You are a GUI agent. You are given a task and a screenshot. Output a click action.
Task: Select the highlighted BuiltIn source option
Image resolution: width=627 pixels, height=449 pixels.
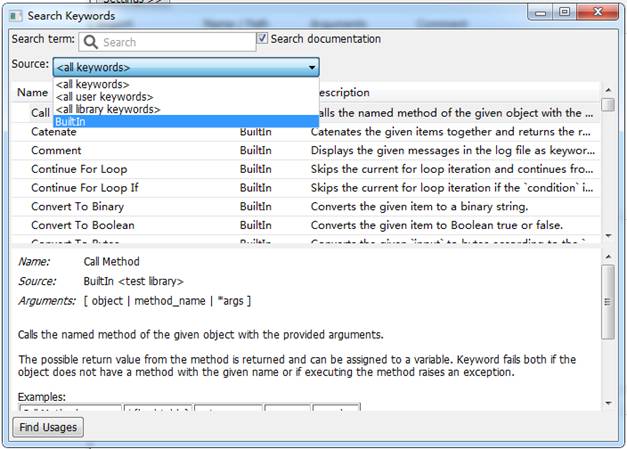(x=186, y=122)
